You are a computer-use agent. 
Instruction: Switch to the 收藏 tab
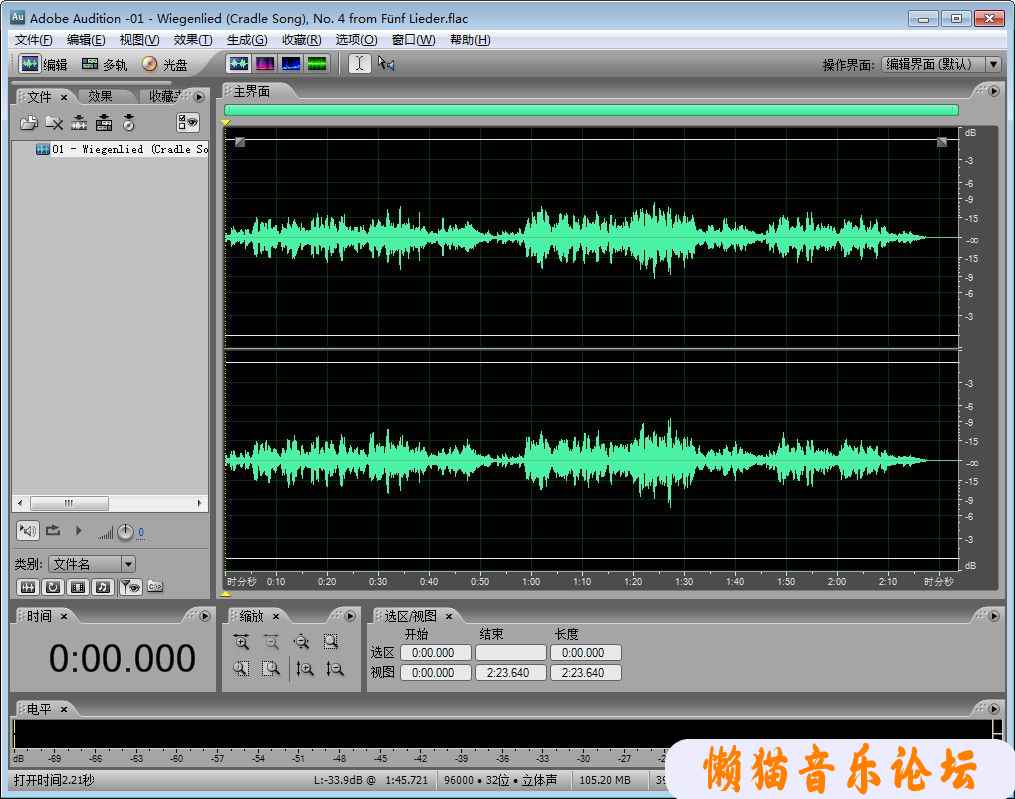pyautogui.click(x=165, y=96)
